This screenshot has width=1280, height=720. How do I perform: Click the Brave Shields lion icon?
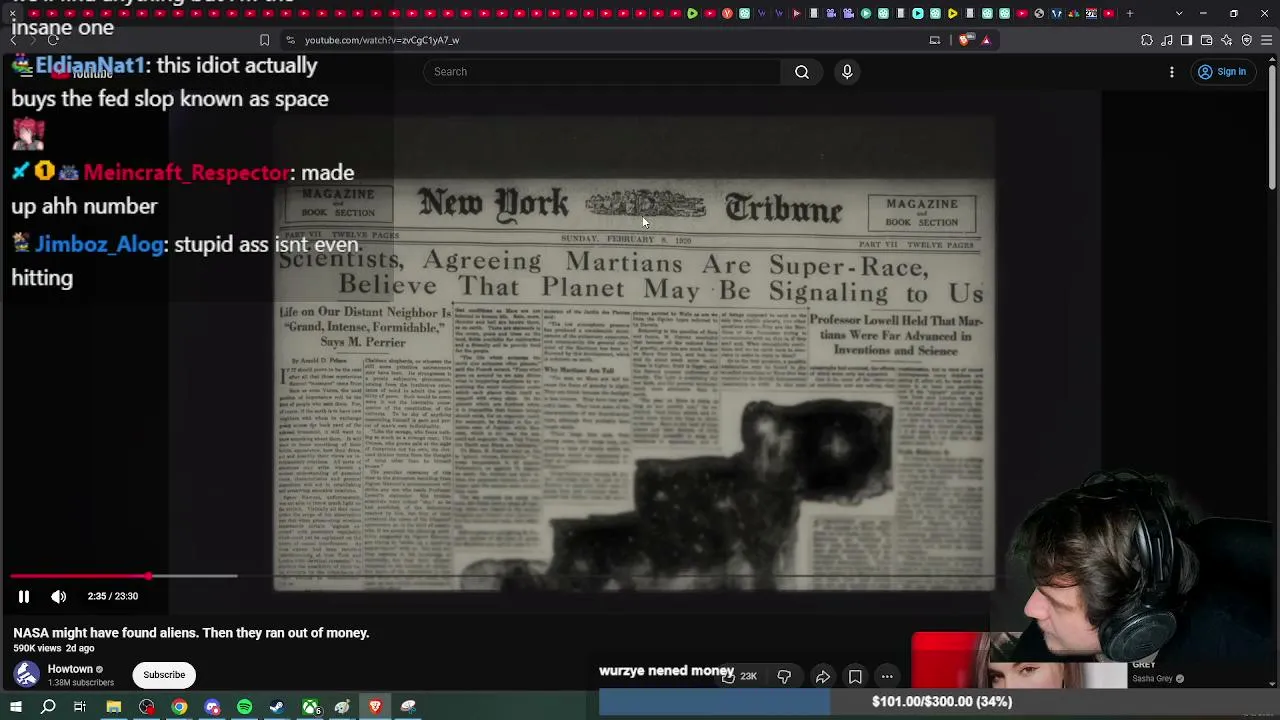964,40
